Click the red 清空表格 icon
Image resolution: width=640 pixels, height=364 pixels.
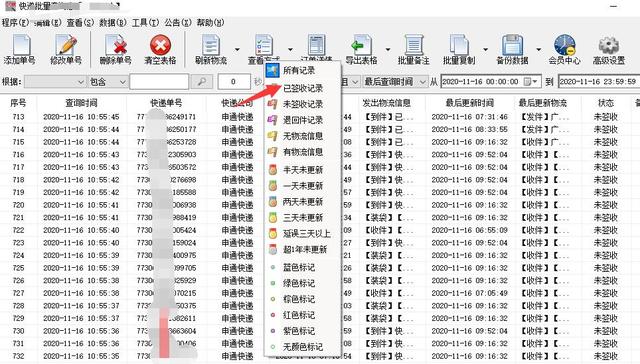click(x=160, y=45)
